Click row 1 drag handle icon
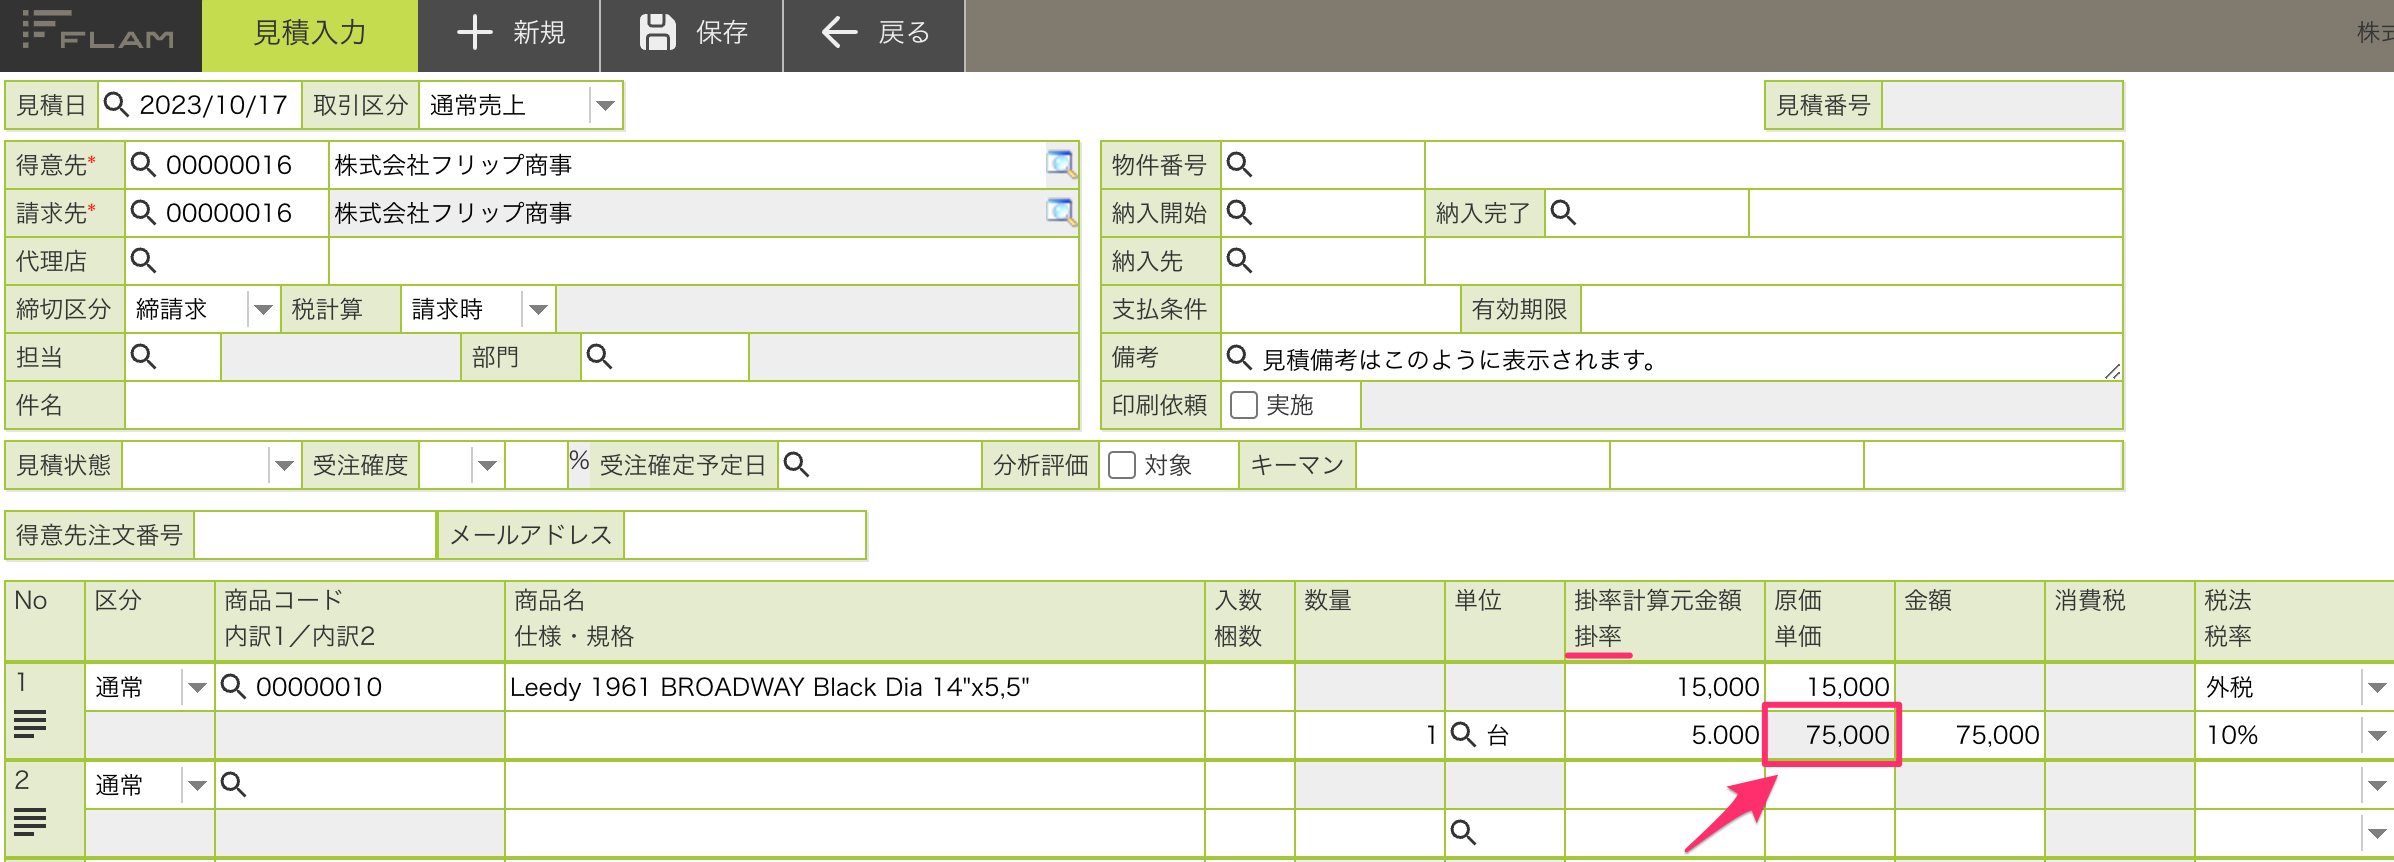 pyautogui.click(x=30, y=723)
